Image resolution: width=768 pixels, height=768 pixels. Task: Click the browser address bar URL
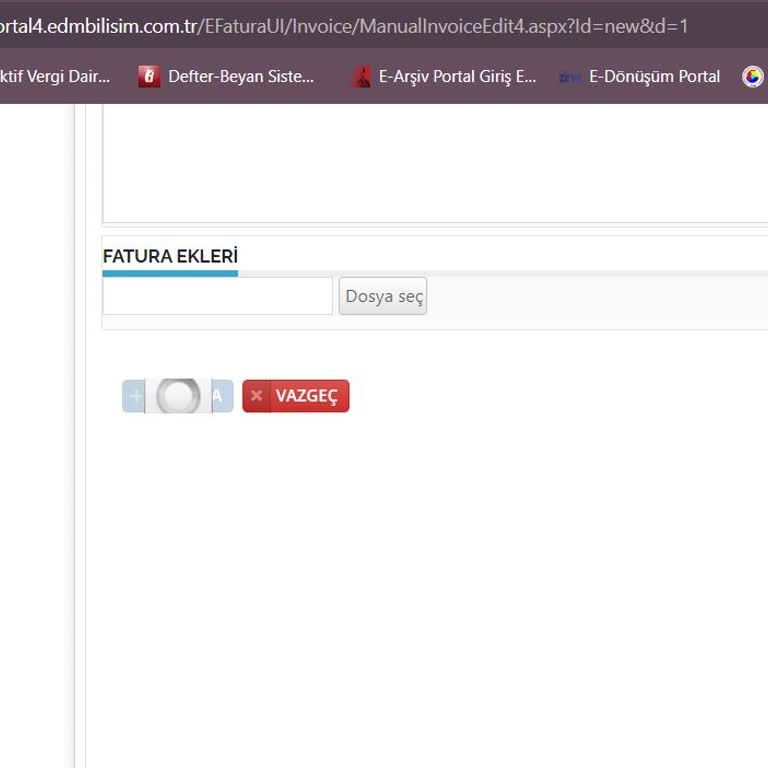tap(343, 26)
